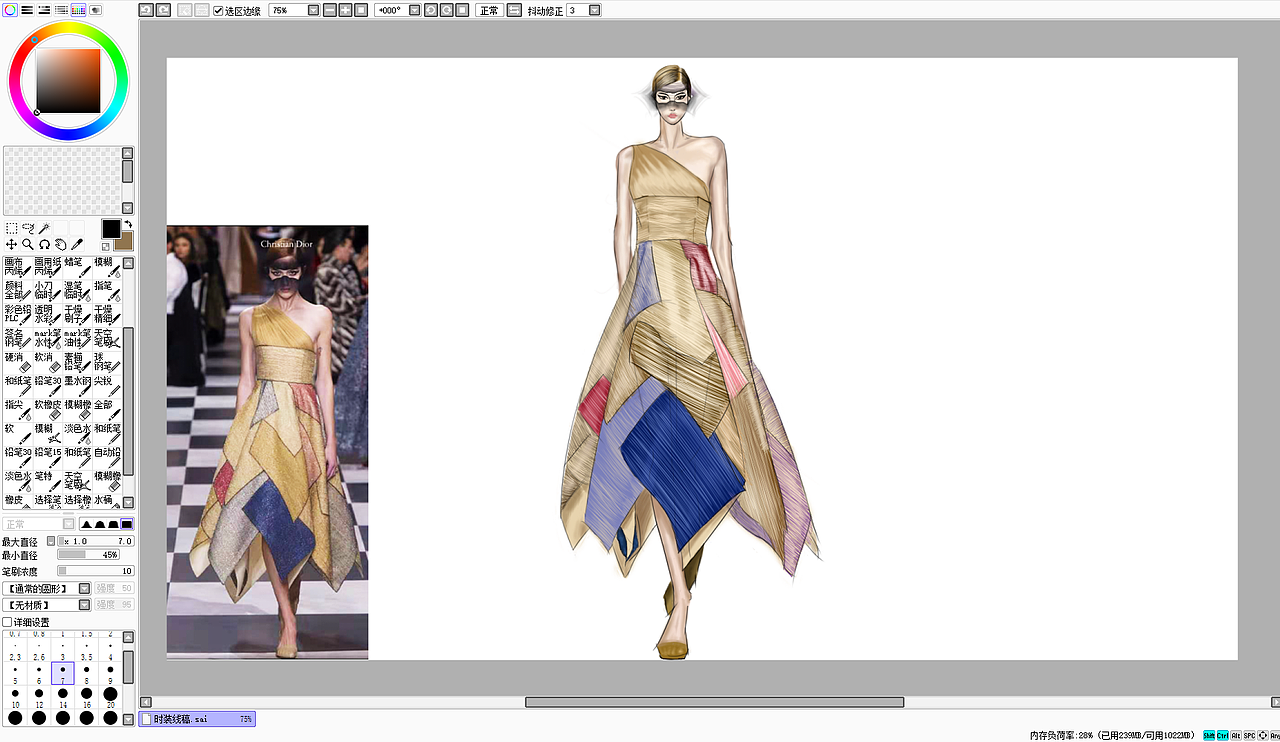The image size is (1280, 742).
Task: Click the Dior runway reference photo
Action: coord(267,442)
